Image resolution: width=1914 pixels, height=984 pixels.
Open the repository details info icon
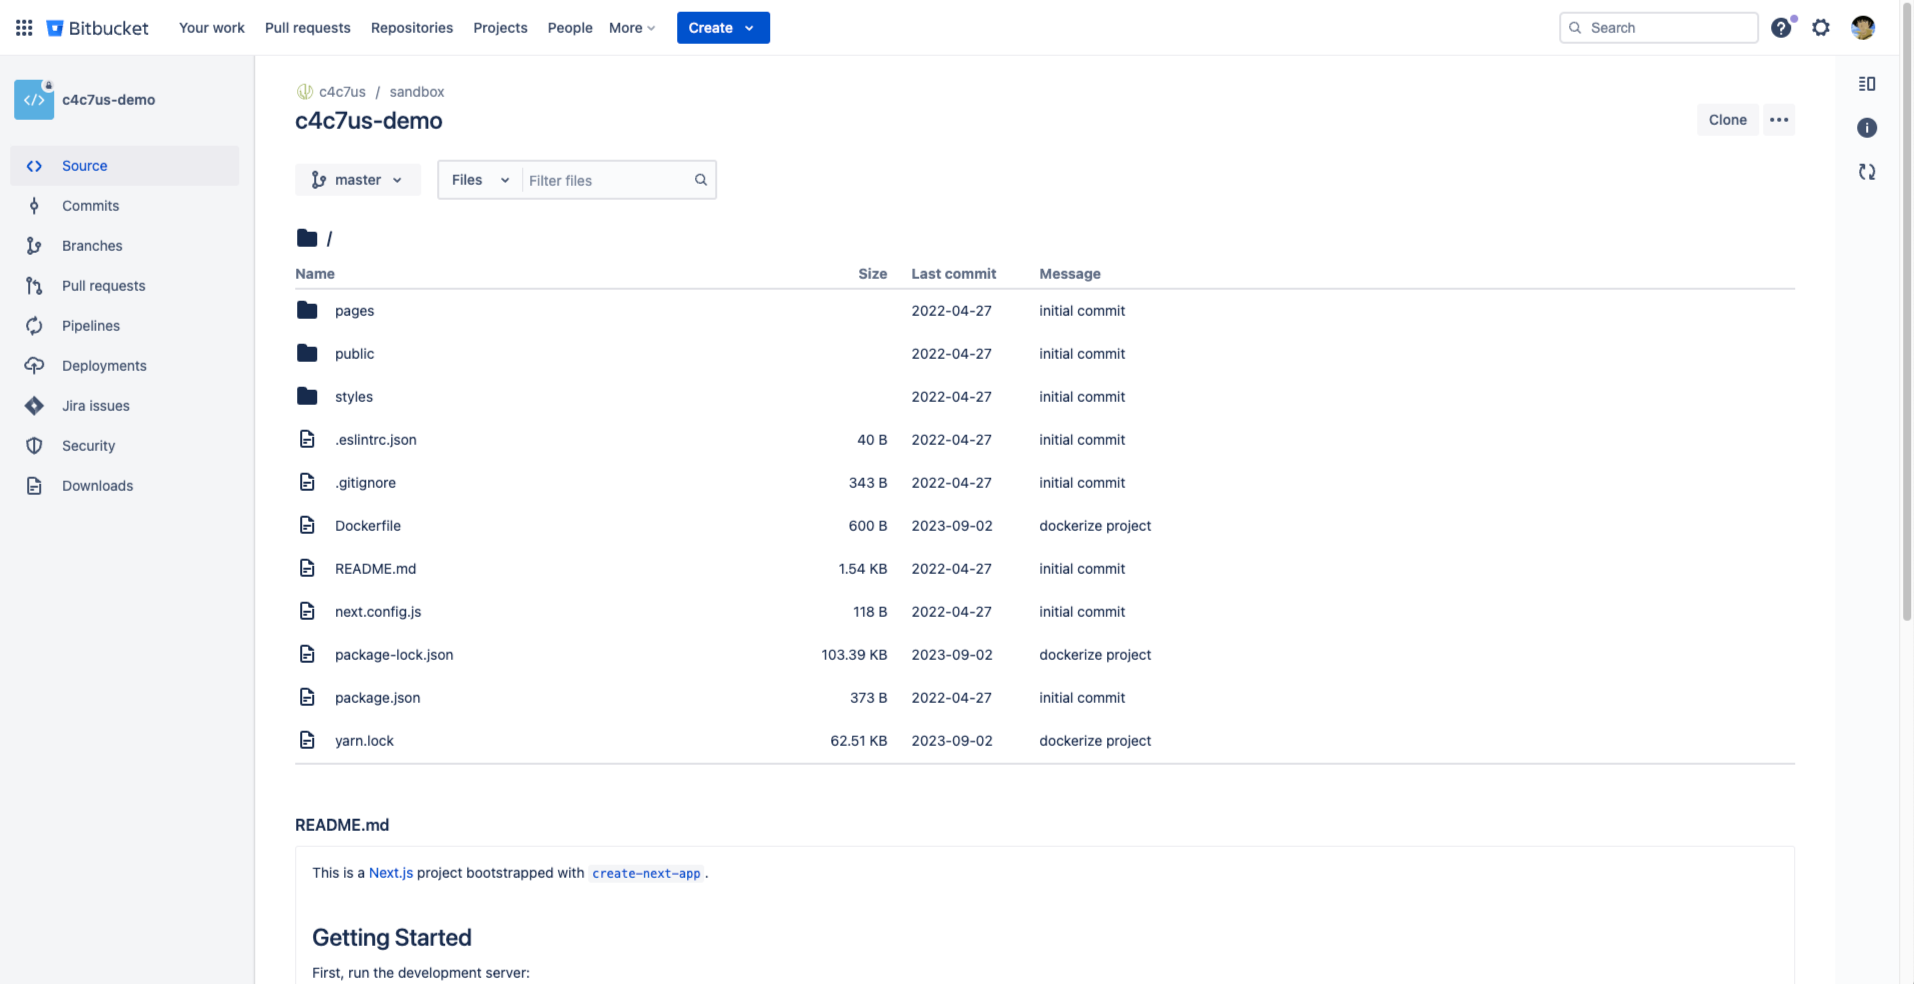1867,128
